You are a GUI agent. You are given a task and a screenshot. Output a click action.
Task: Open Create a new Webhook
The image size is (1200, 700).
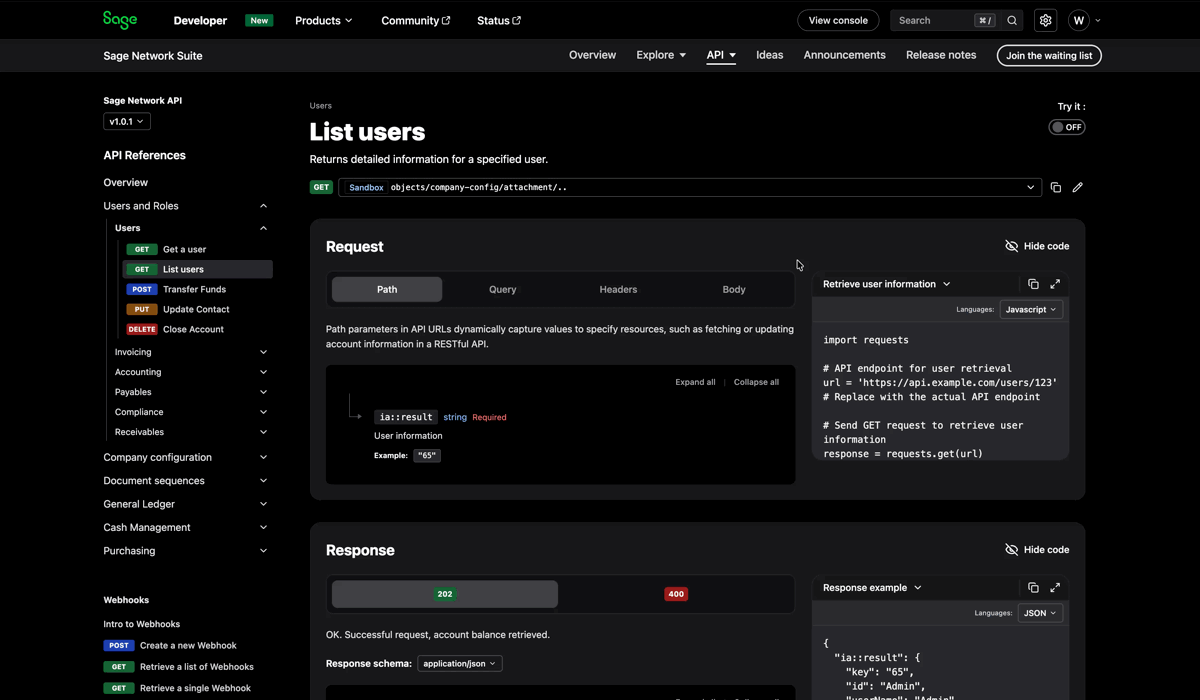pyautogui.click(x=188, y=646)
